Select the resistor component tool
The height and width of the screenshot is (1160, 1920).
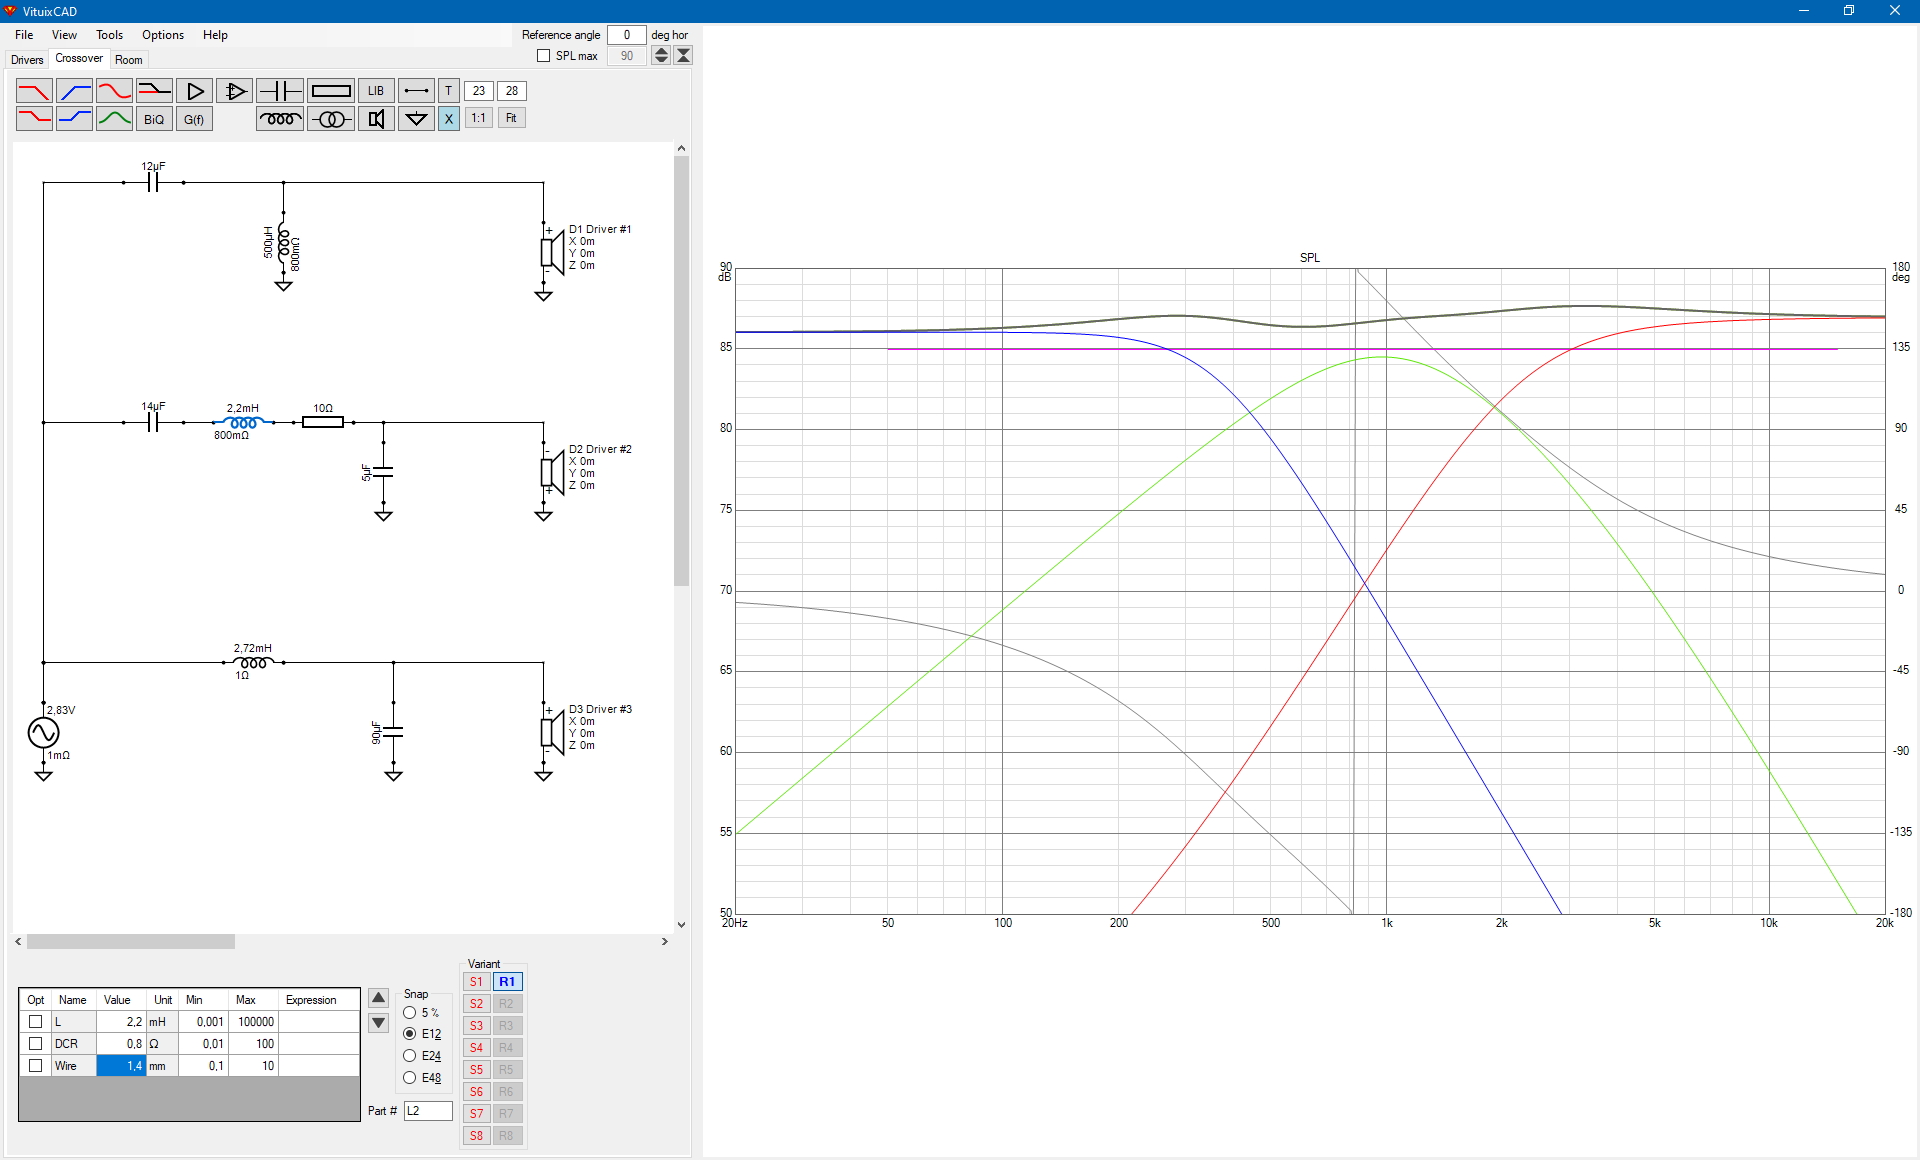330,91
